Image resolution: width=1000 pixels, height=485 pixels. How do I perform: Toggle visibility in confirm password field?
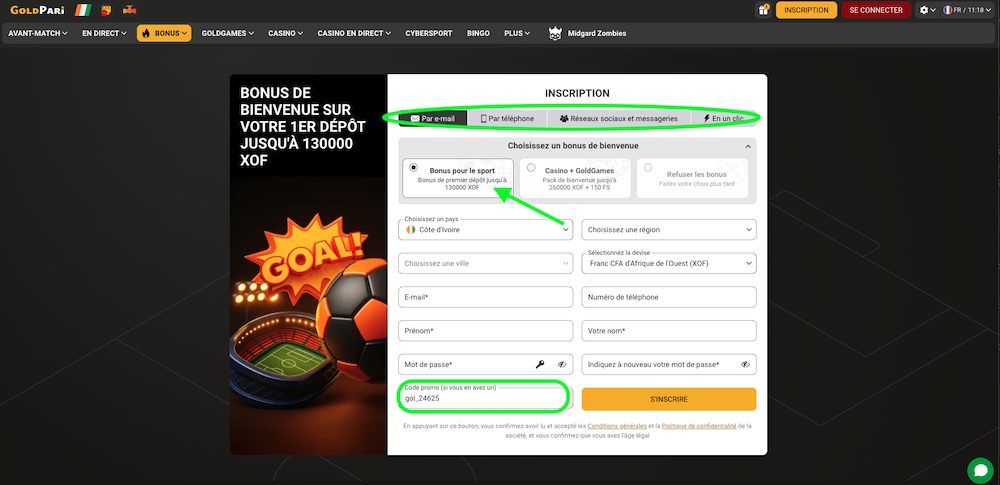[x=745, y=364]
